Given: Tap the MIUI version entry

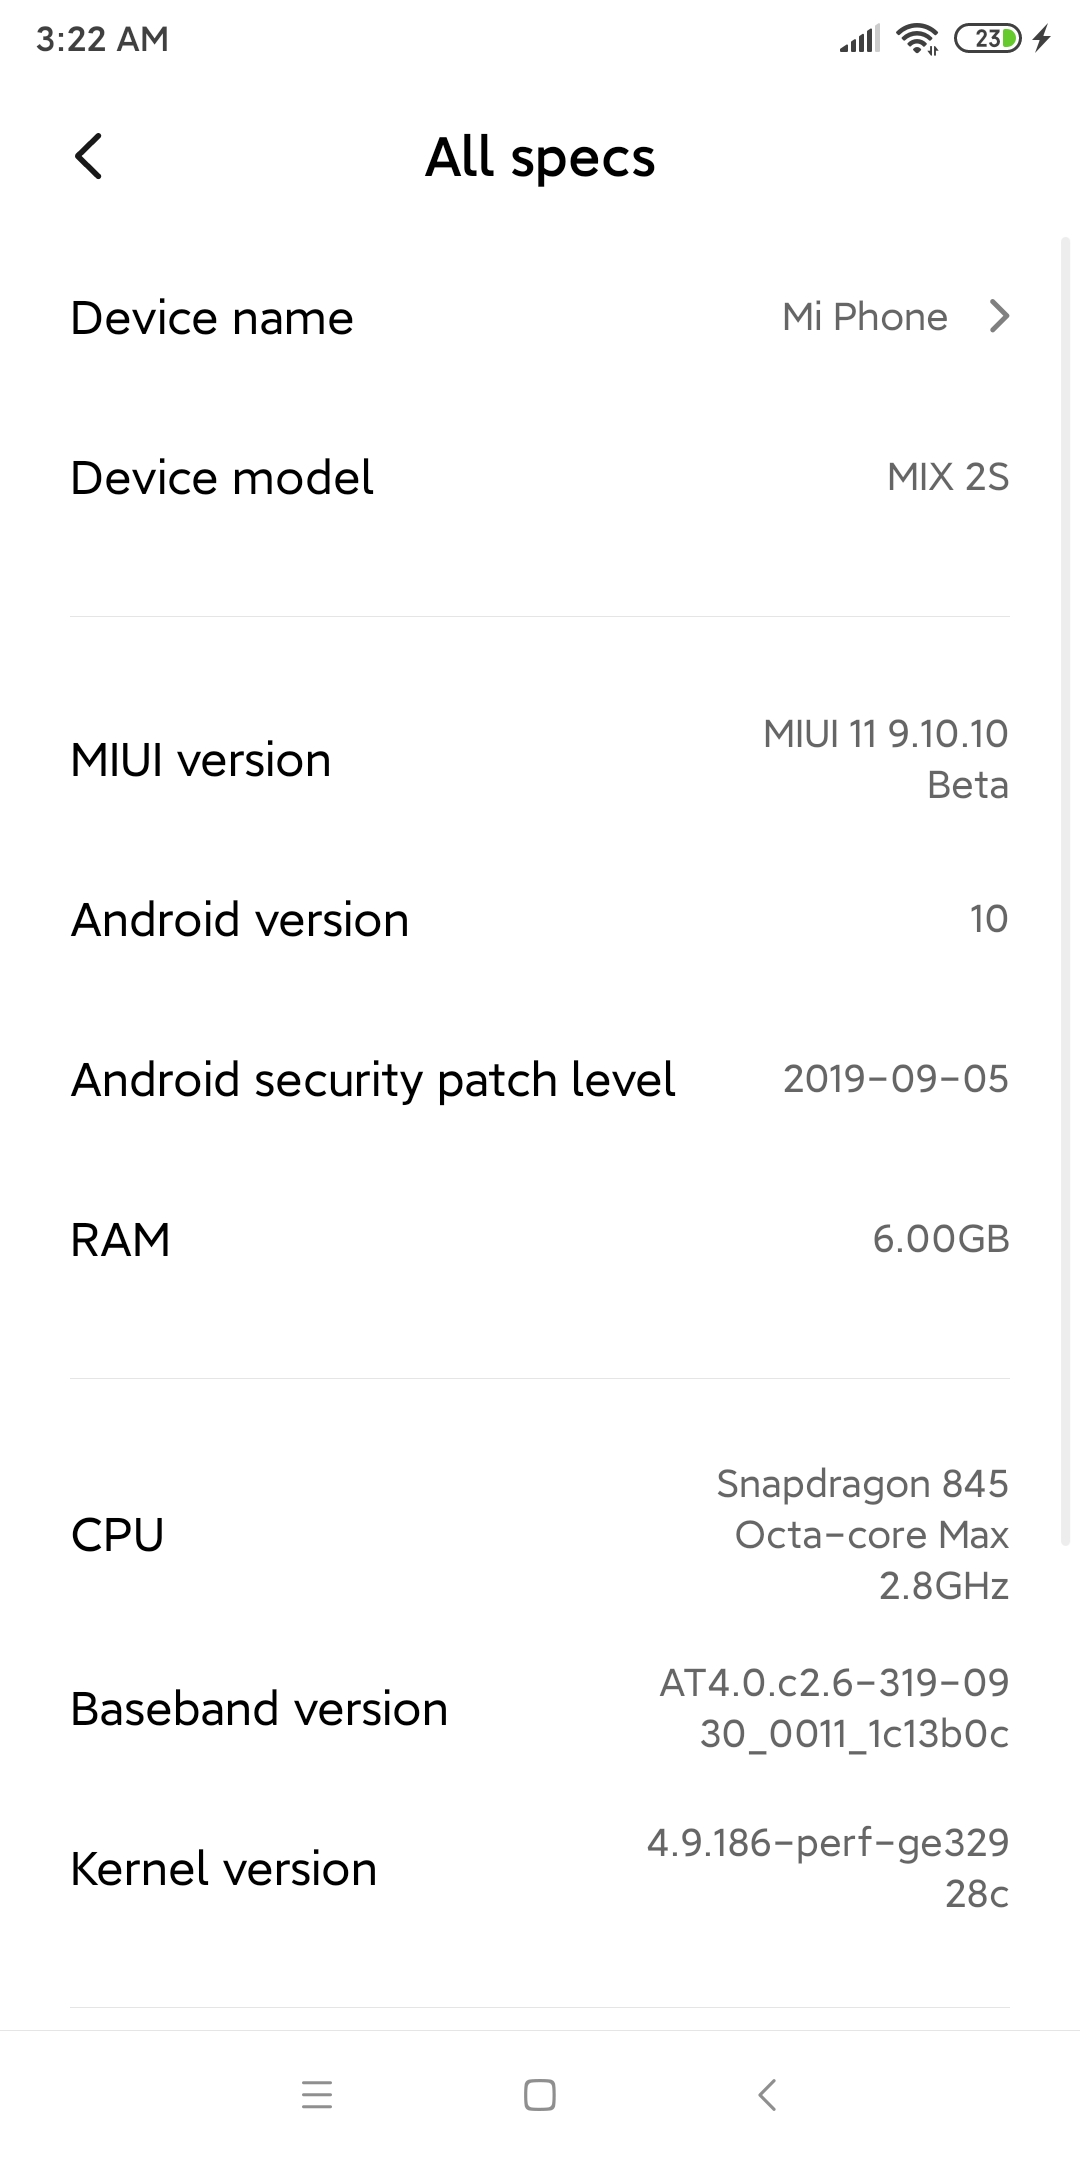Looking at the screenshot, I should click(540, 760).
